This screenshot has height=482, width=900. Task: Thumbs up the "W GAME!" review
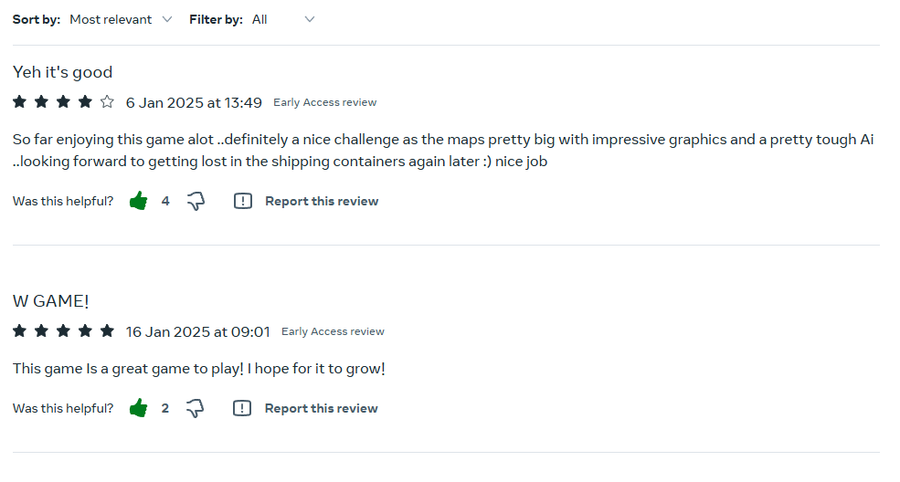click(x=138, y=408)
